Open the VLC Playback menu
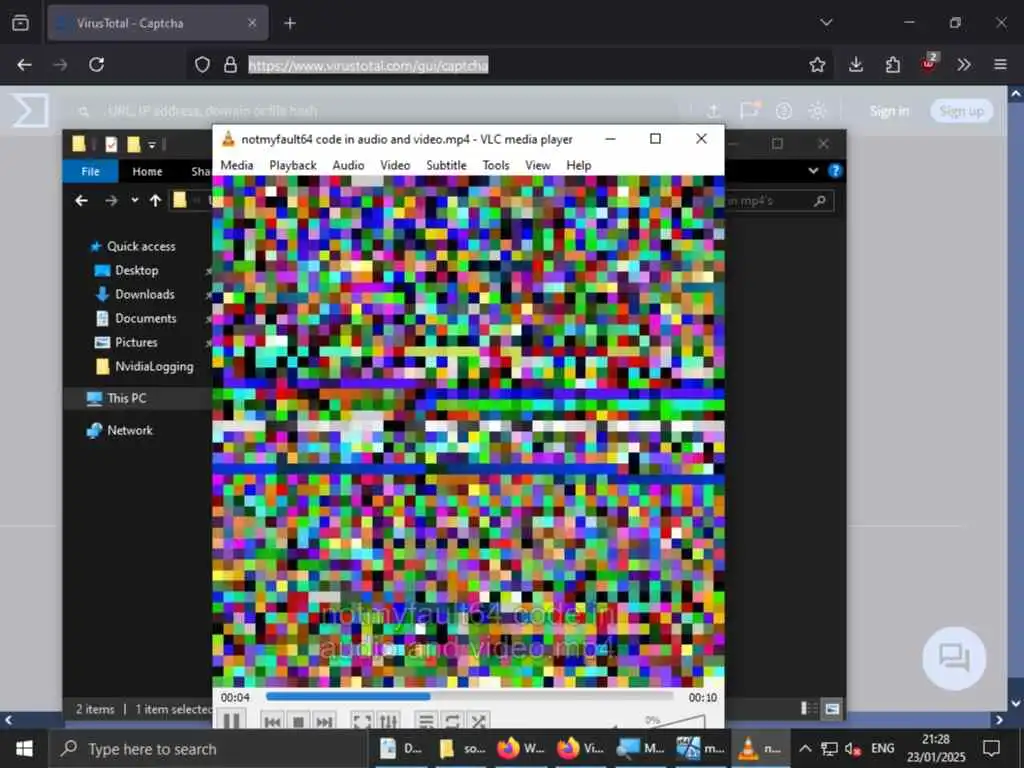The width and height of the screenshot is (1024, 768). [x=293, y=165]
